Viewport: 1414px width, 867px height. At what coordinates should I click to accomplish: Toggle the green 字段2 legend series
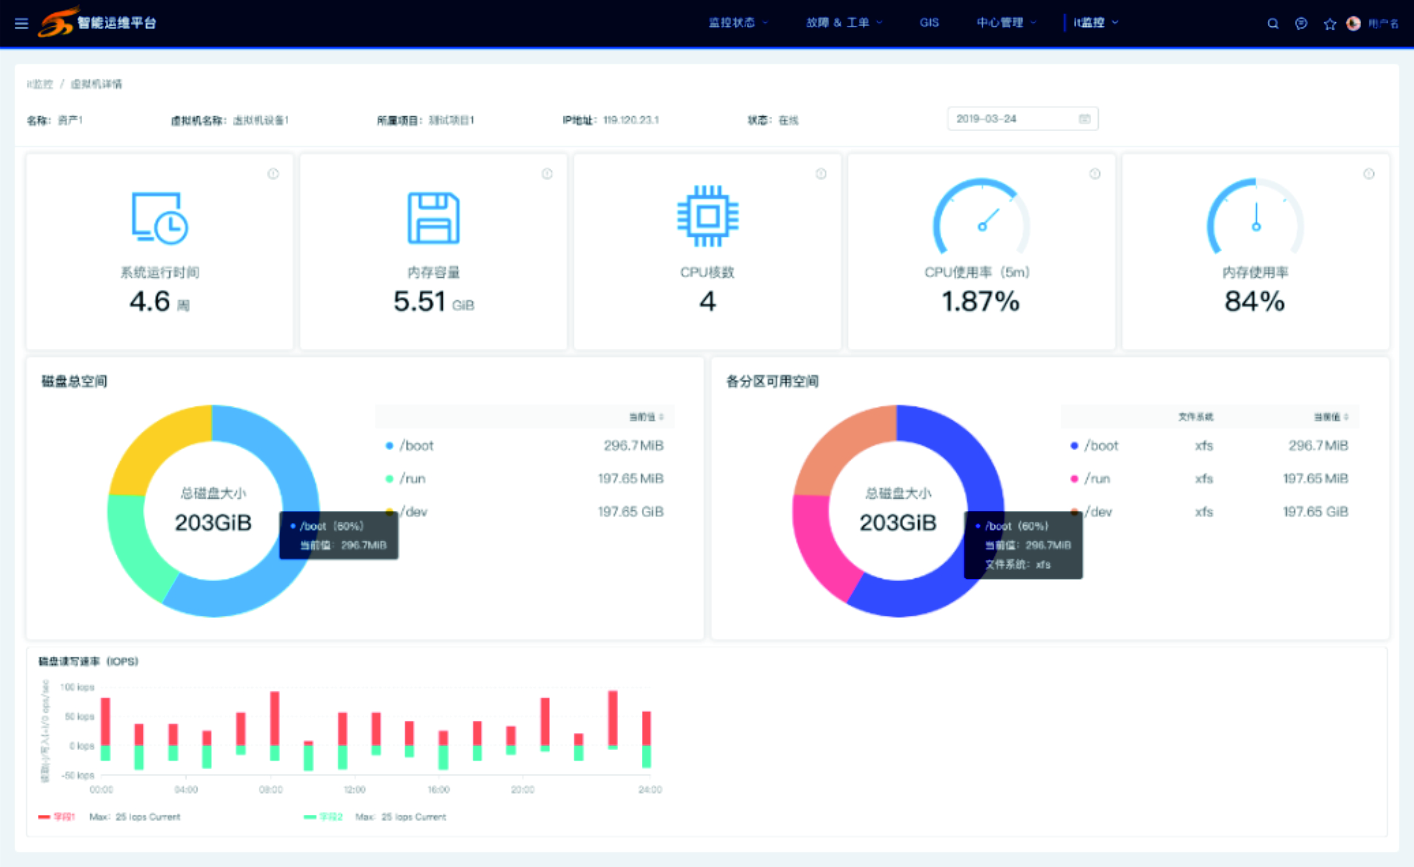point(323,817)
